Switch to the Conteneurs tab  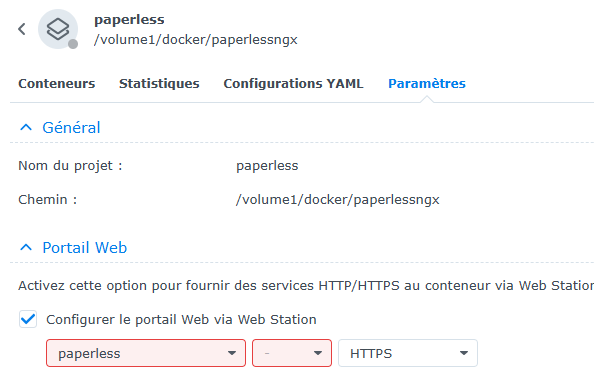(57, 83)
